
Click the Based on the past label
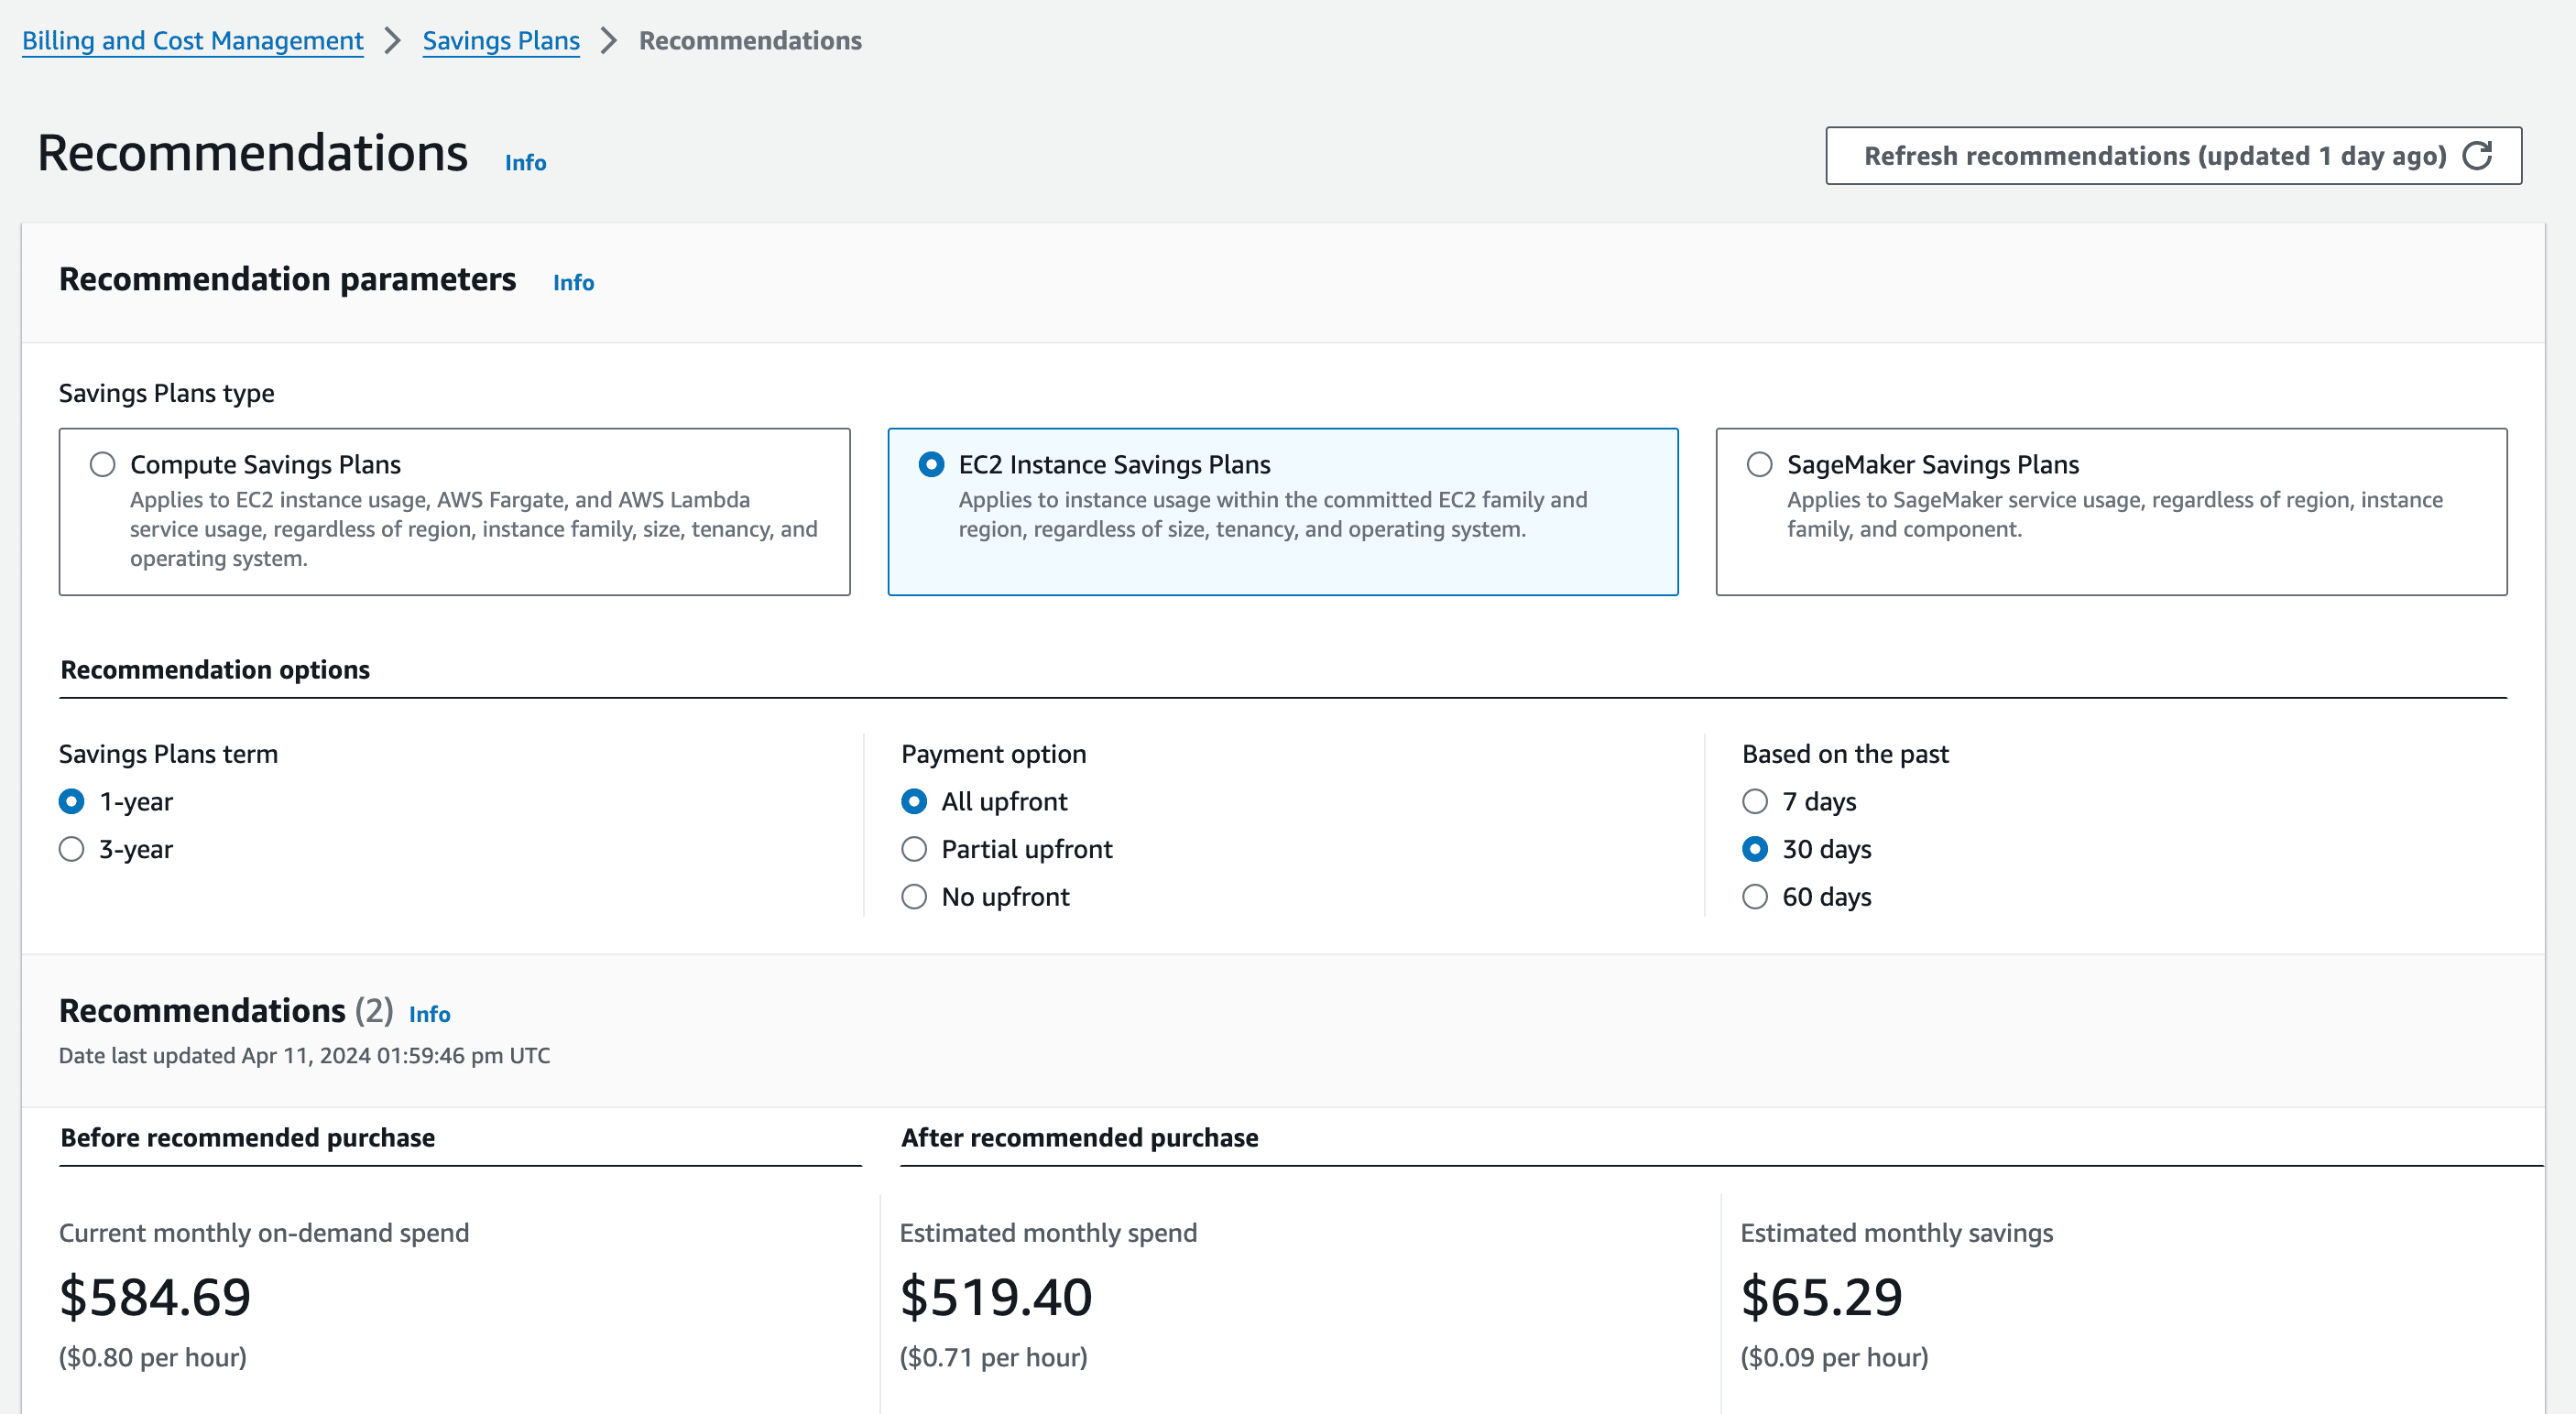coord(1845,754)
